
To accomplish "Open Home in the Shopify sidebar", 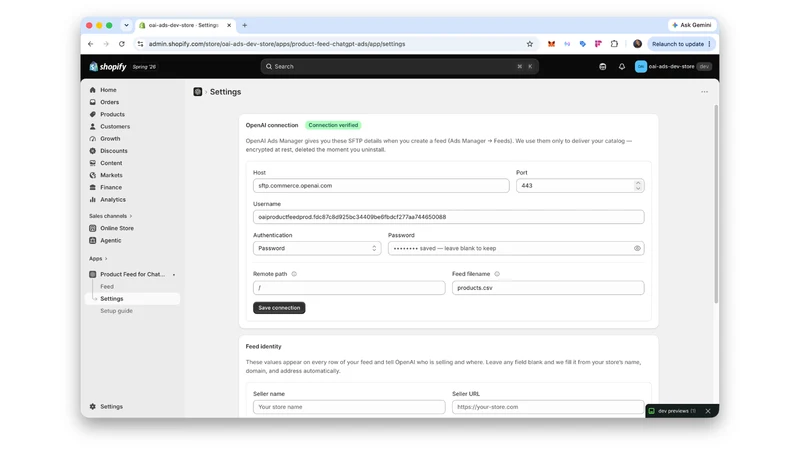I will [x=108, y=90].
